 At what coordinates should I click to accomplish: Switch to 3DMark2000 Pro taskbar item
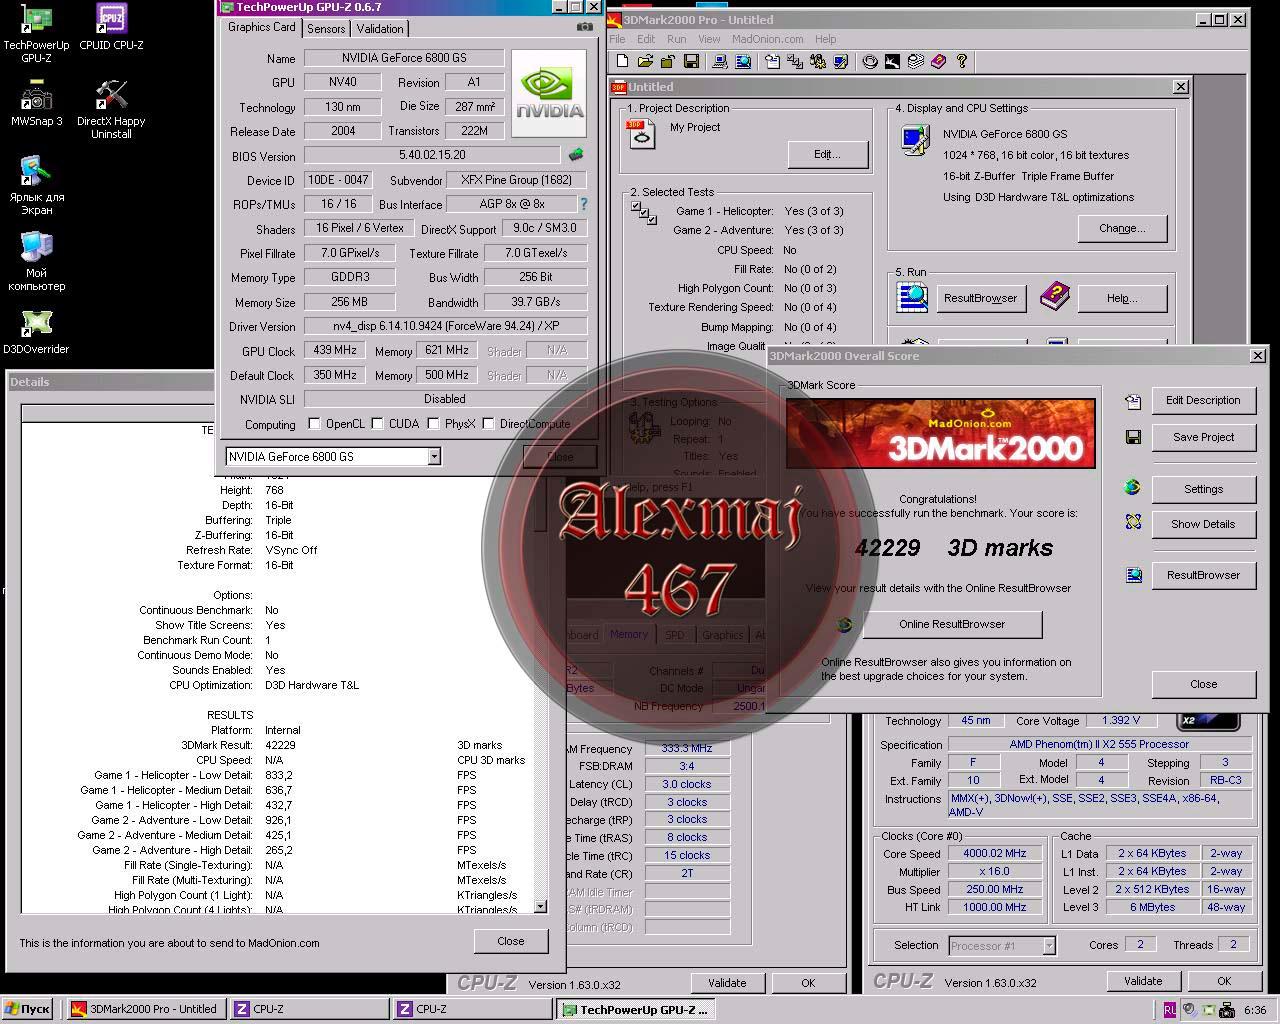tap(144, 1009)
